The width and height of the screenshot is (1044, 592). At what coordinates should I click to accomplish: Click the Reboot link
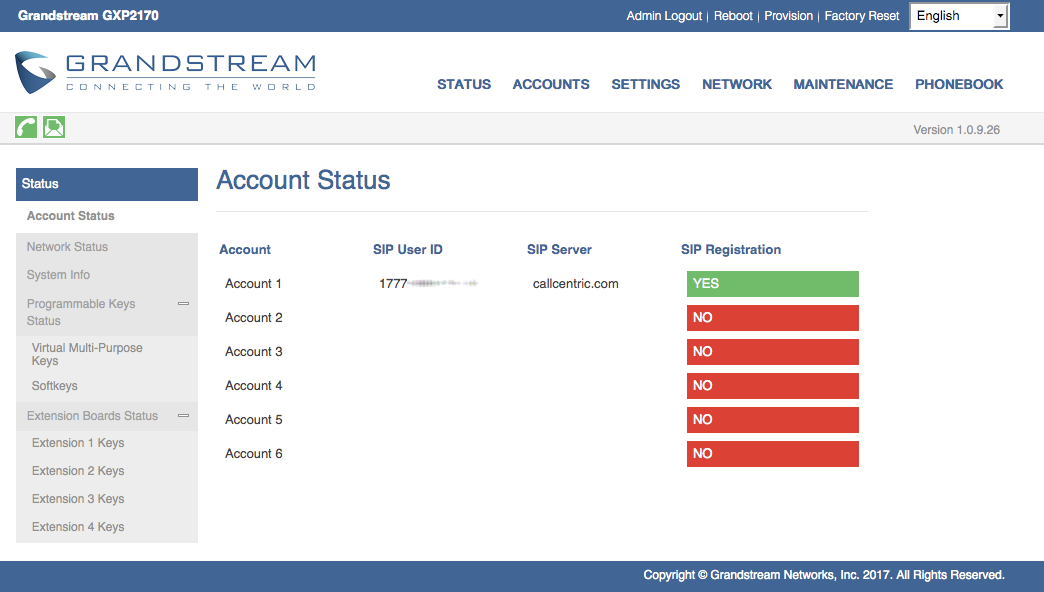(733, 16)
